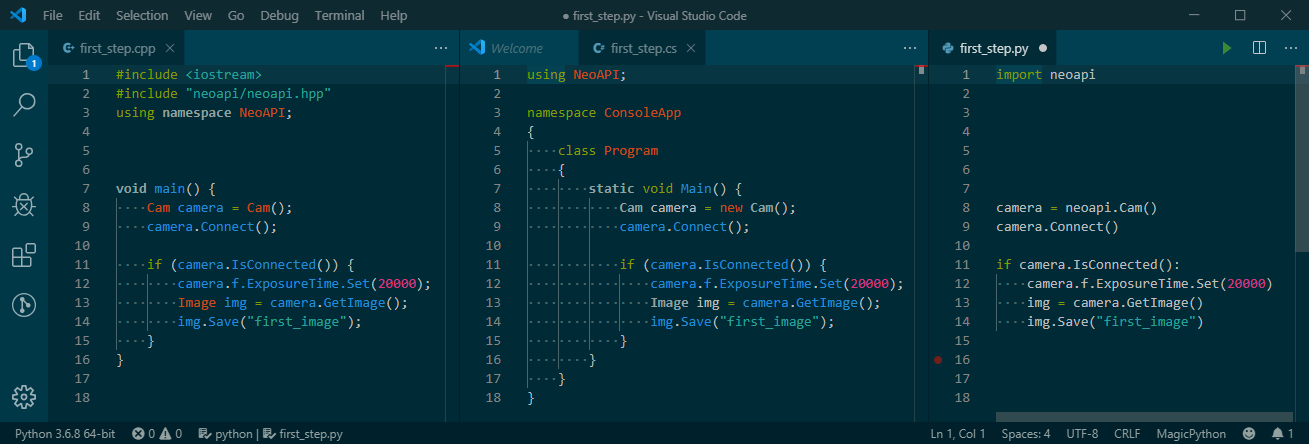Click python | first_step.py status item
This screenshot has width=1309, height=444.
pos(269,434)
